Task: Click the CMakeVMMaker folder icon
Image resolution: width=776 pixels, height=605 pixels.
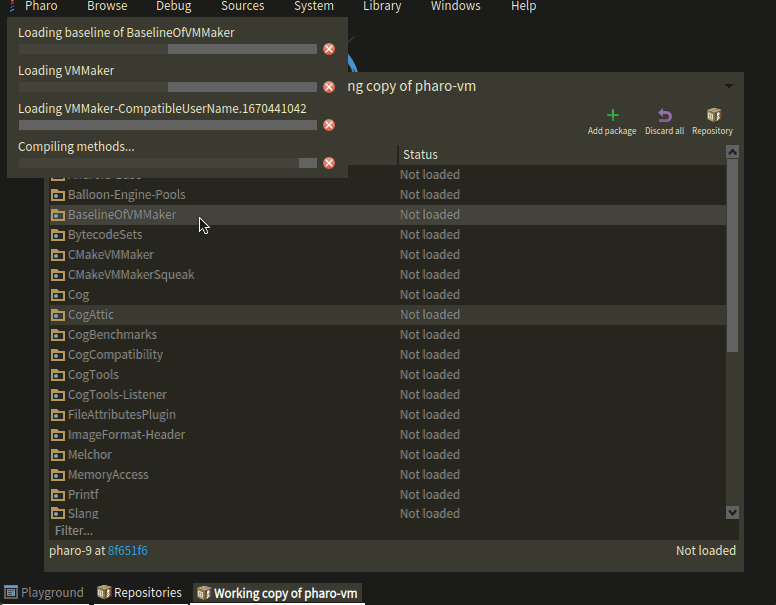Action: pyautogui.click(x=58, y=255)
